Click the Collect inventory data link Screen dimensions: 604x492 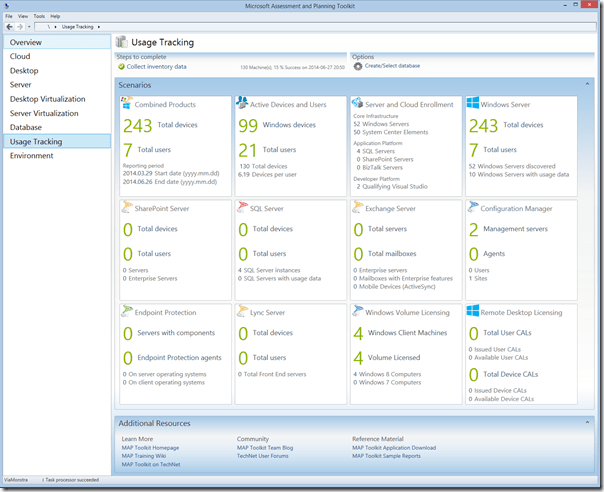[x=156, y=66]
